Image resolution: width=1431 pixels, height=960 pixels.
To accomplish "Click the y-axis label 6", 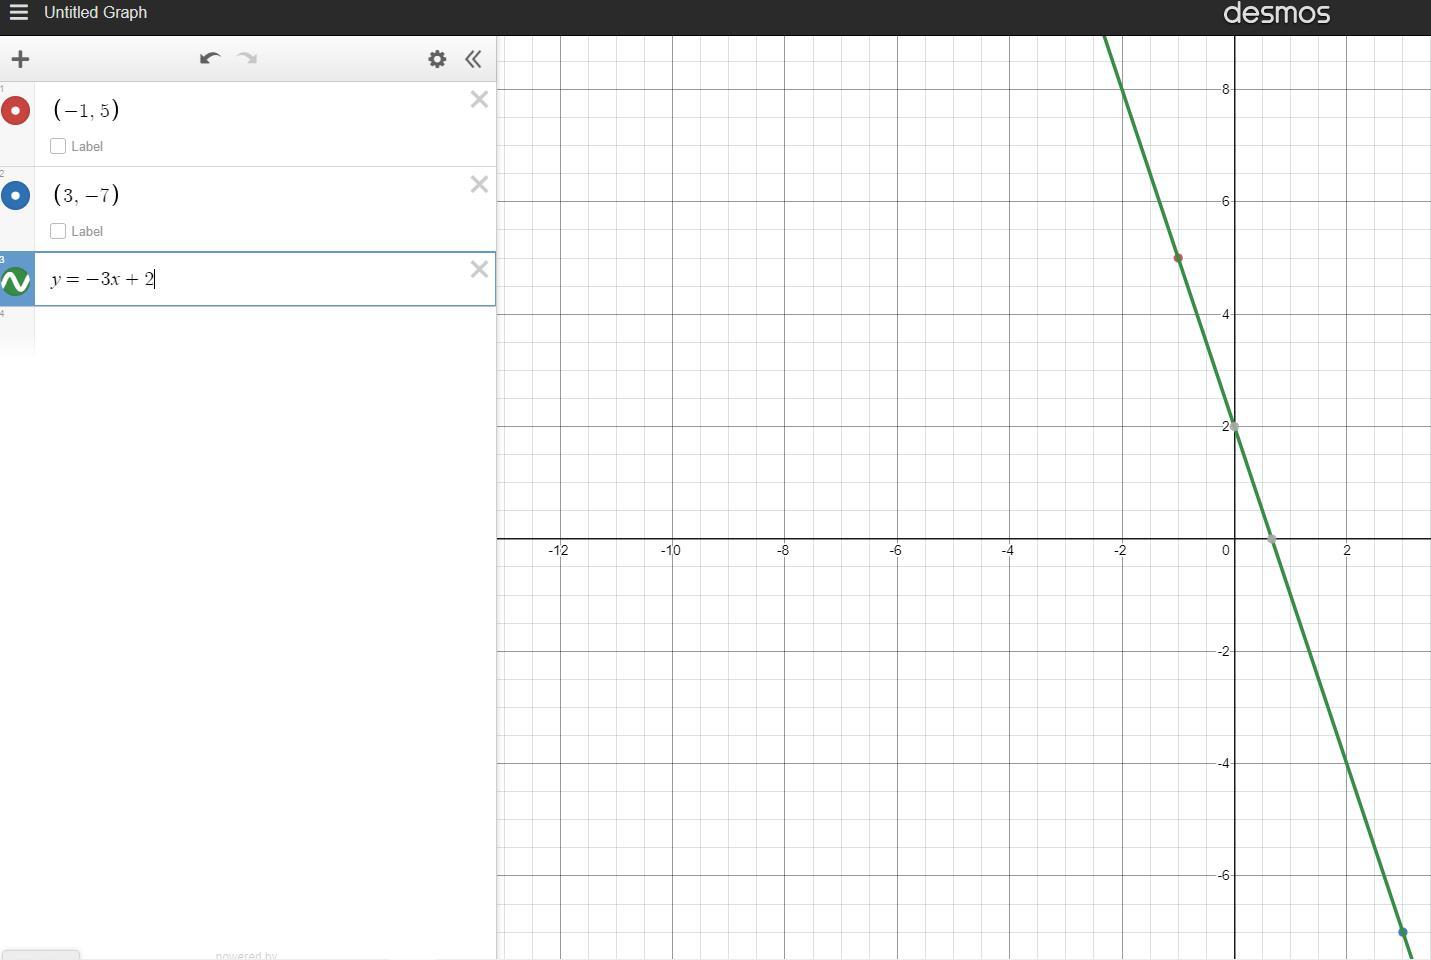I will 1225,201.
